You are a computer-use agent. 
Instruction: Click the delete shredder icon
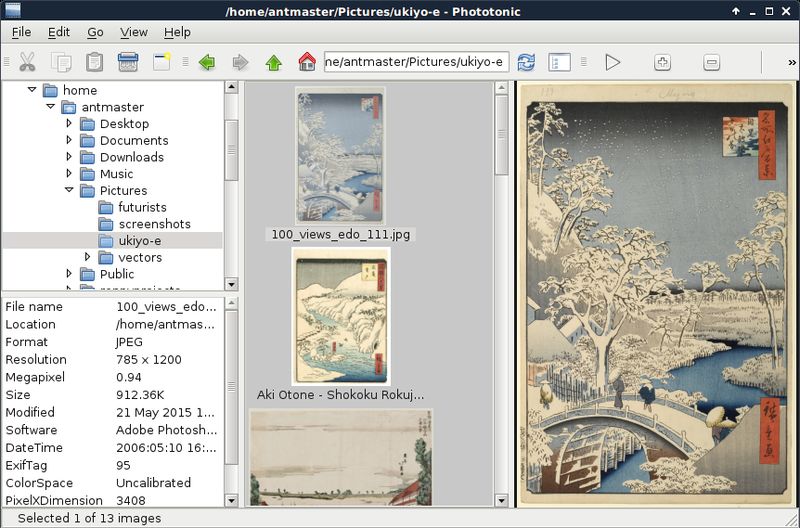click(128, 62)
